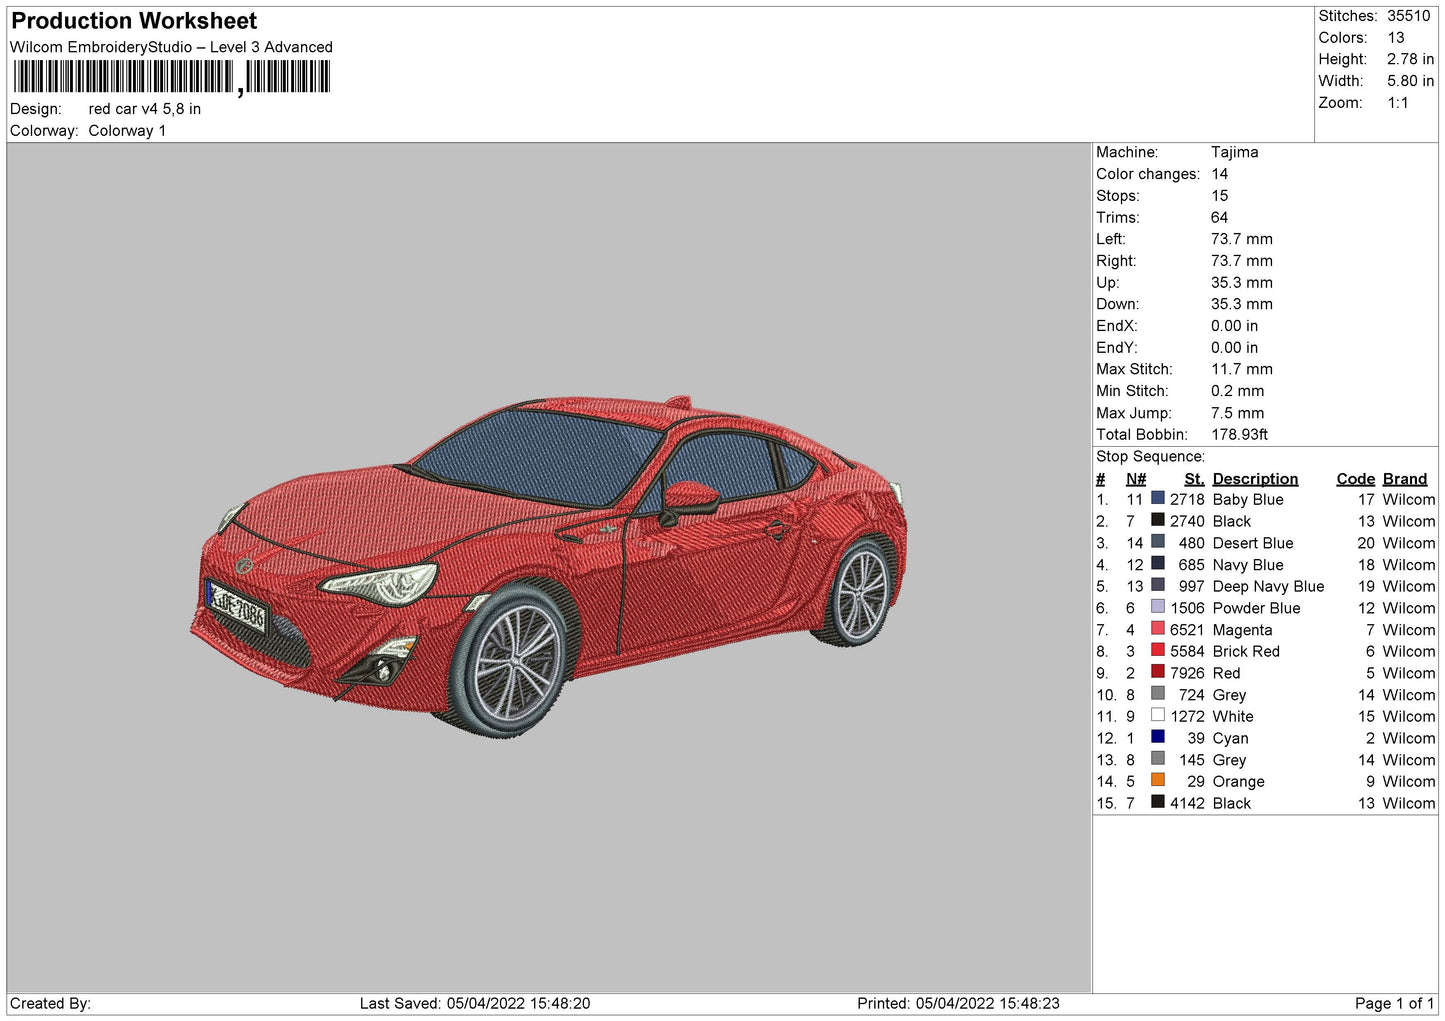The height and width of the screenshot is (1021, 1445).
Task: Click the Baby Blue color swatch
Action: click(1158, 498)
